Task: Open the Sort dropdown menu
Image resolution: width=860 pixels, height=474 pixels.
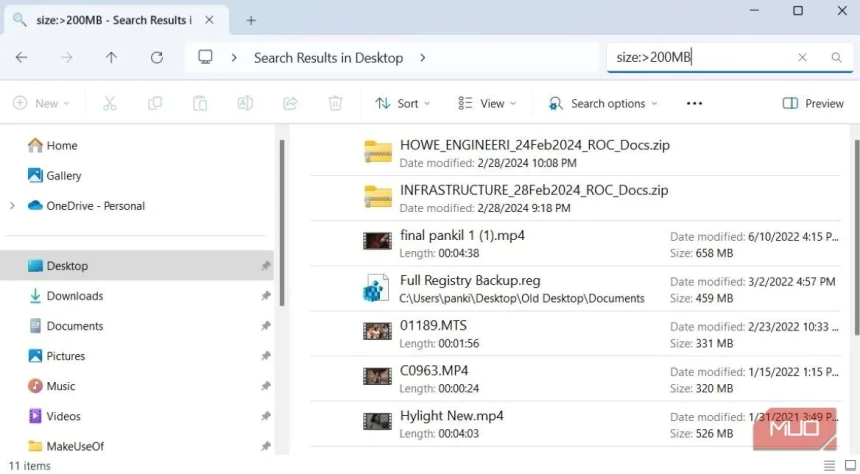Action: click(x=403, y=103)
